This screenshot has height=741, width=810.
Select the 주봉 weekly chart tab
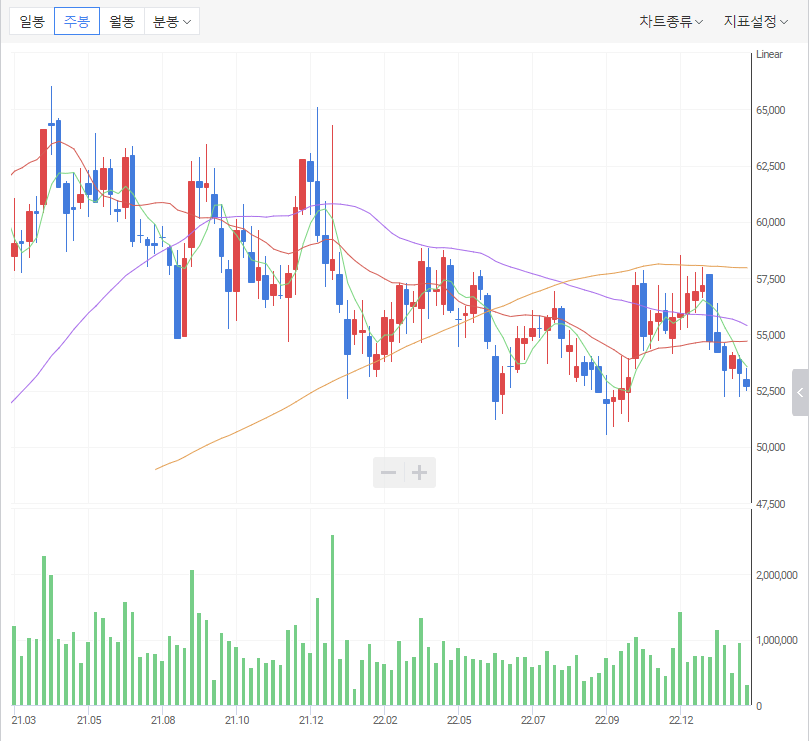[x=77, y=22]
